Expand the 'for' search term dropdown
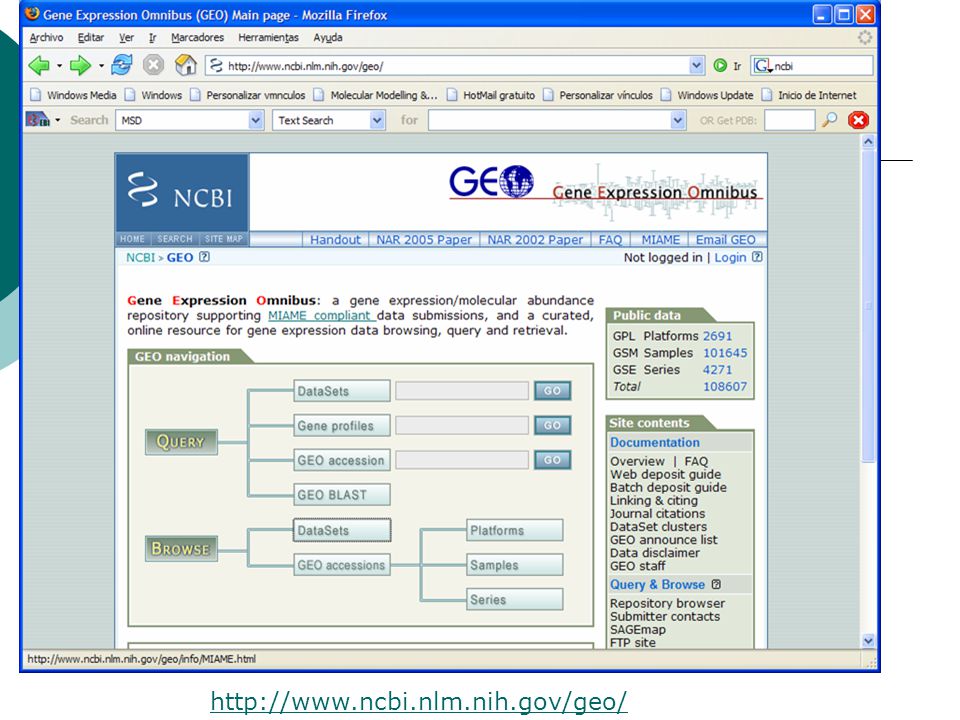The width and height of the screenshot is (960, 720). [x=677, y=120]
